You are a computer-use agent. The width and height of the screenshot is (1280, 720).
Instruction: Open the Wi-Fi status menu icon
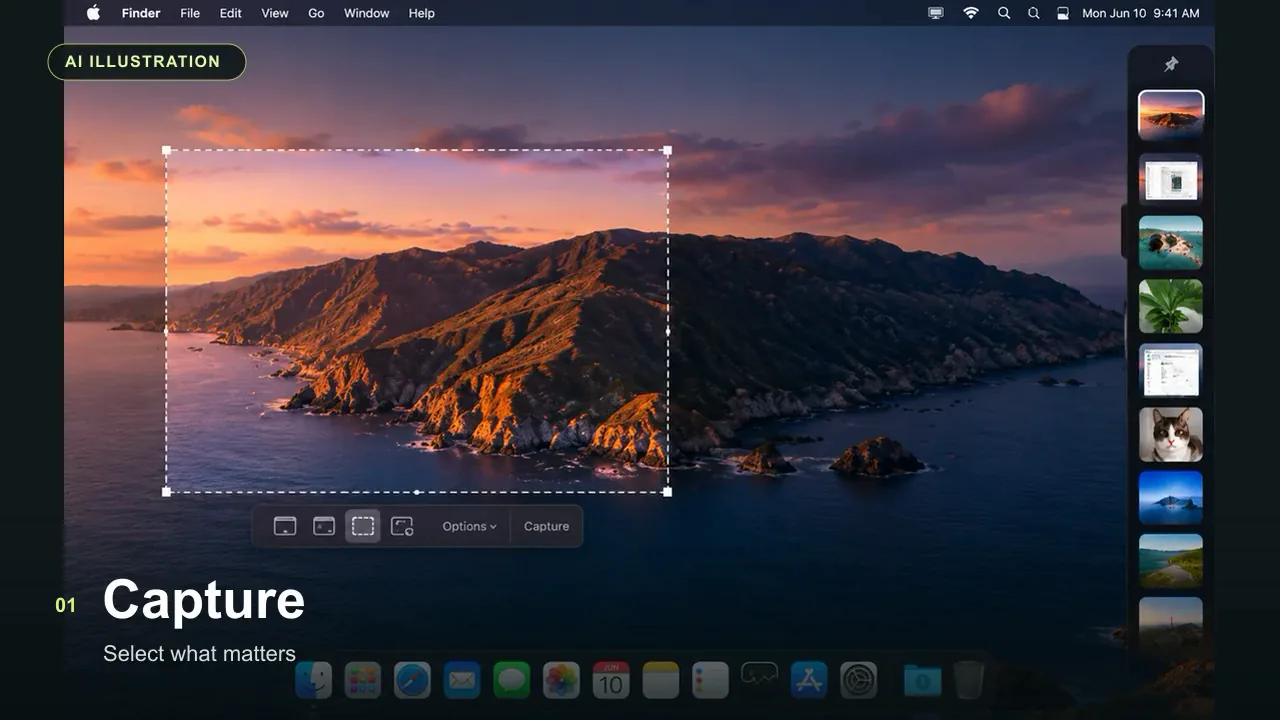coord(970,13)
